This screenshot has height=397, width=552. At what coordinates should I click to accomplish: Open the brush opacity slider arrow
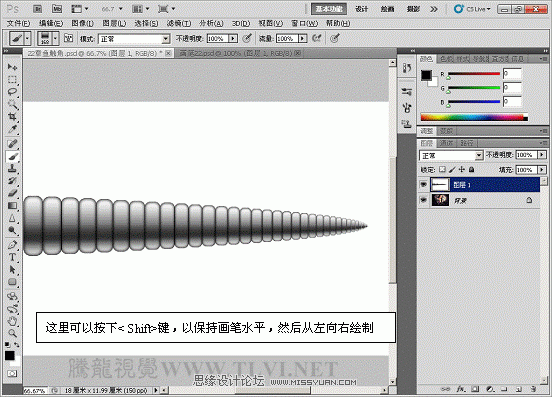[233, 38]
